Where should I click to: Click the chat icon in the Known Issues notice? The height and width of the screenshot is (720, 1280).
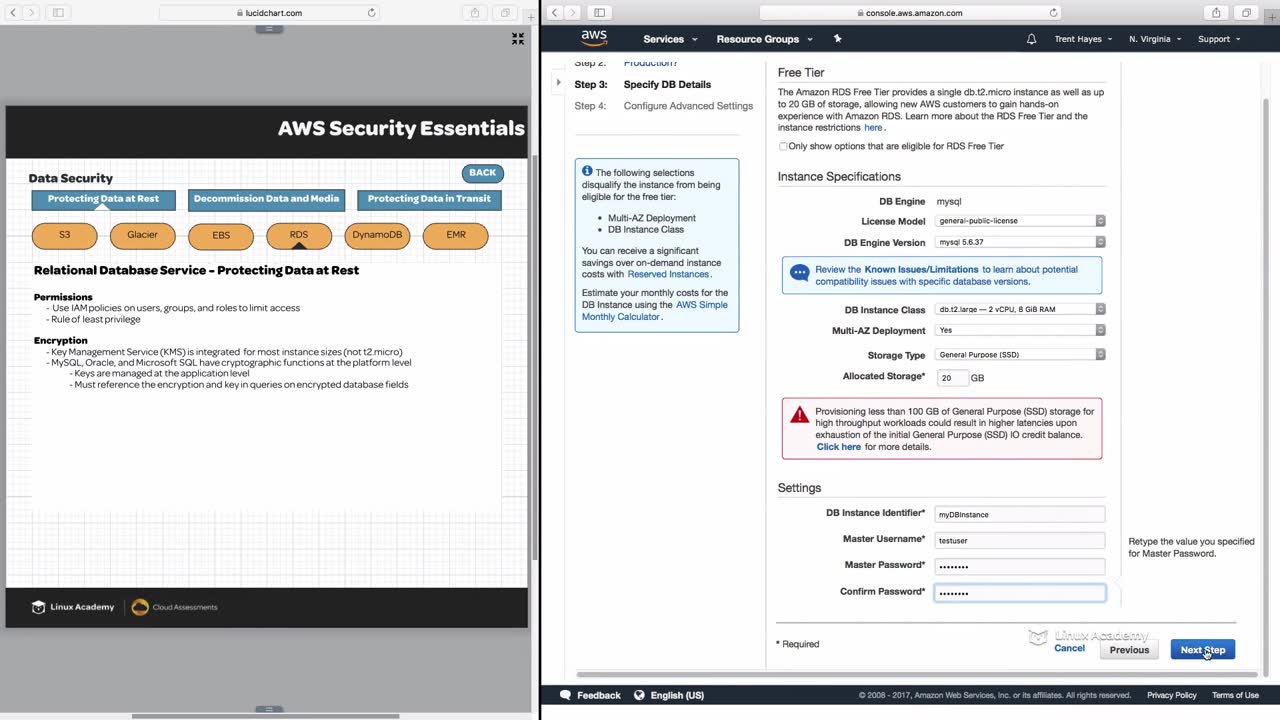pyautogui.click(x=799, y=272)
